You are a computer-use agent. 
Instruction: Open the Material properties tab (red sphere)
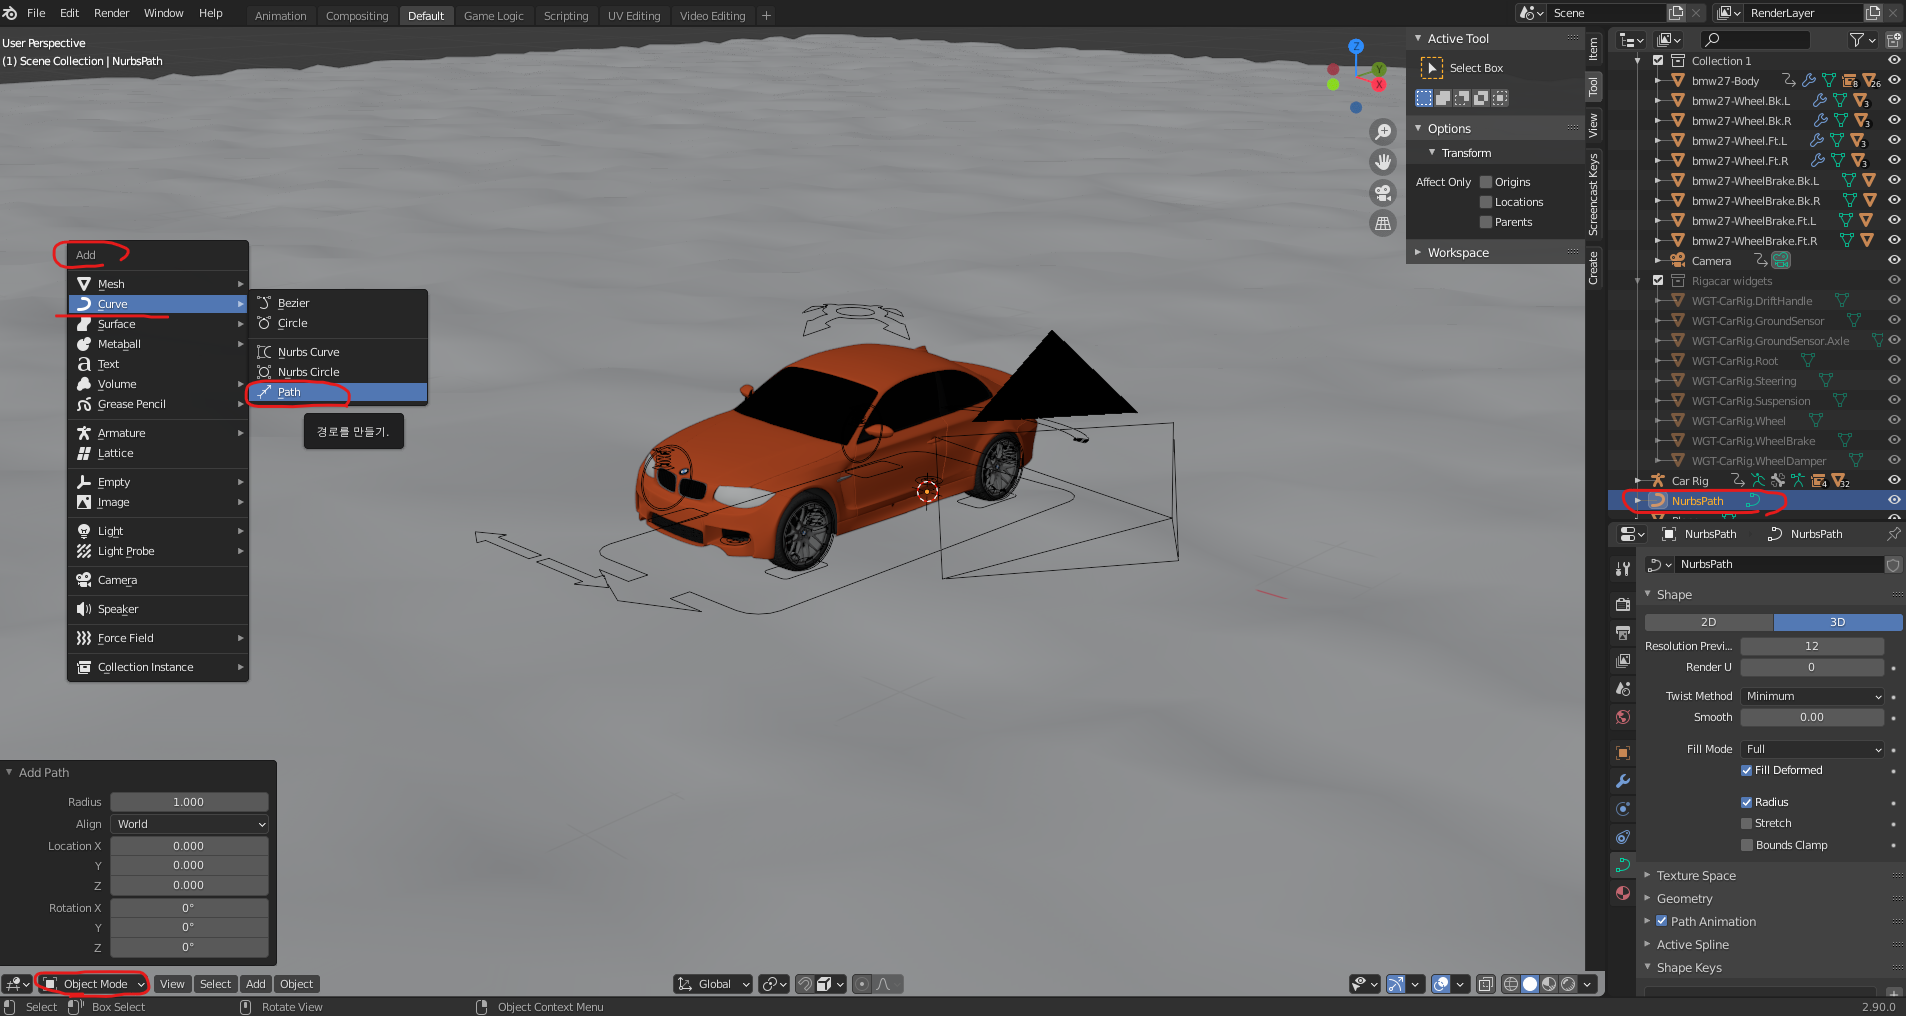click(x=1623, y=893)
